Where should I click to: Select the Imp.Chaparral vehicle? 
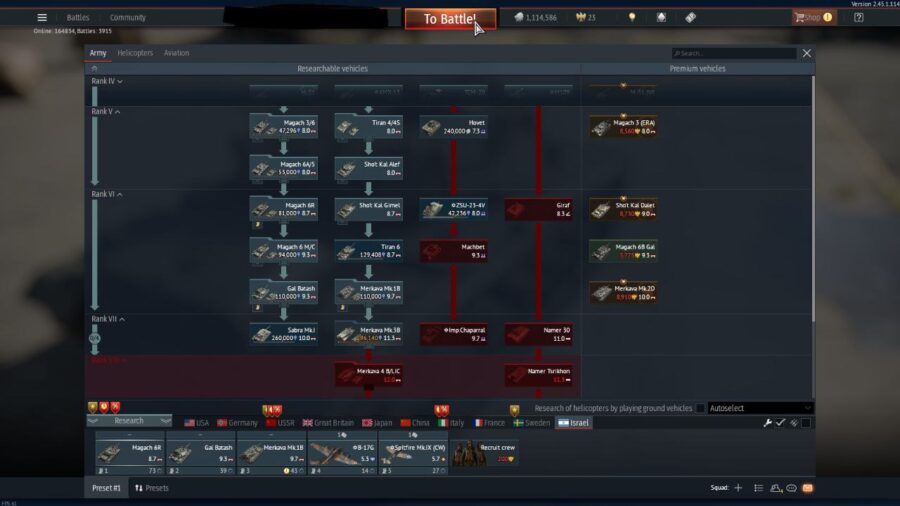tap(453, 334)
